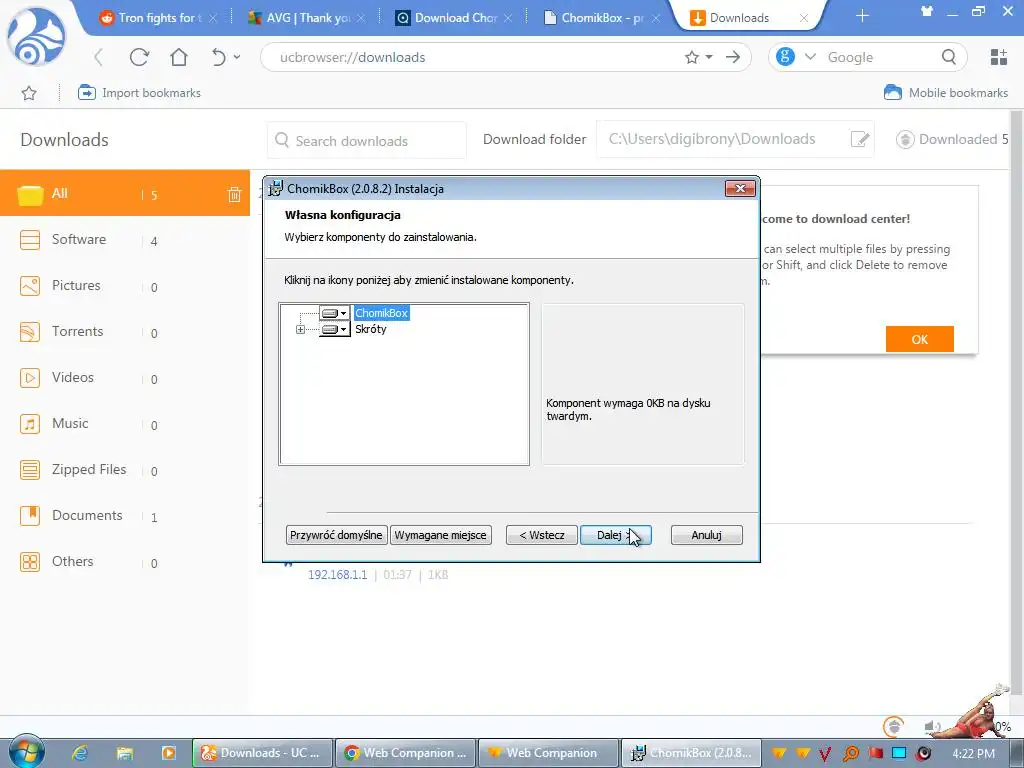This screenshot has width=1024, height=768.
Task: Click the download folder path field
Action: click(735, 139)
